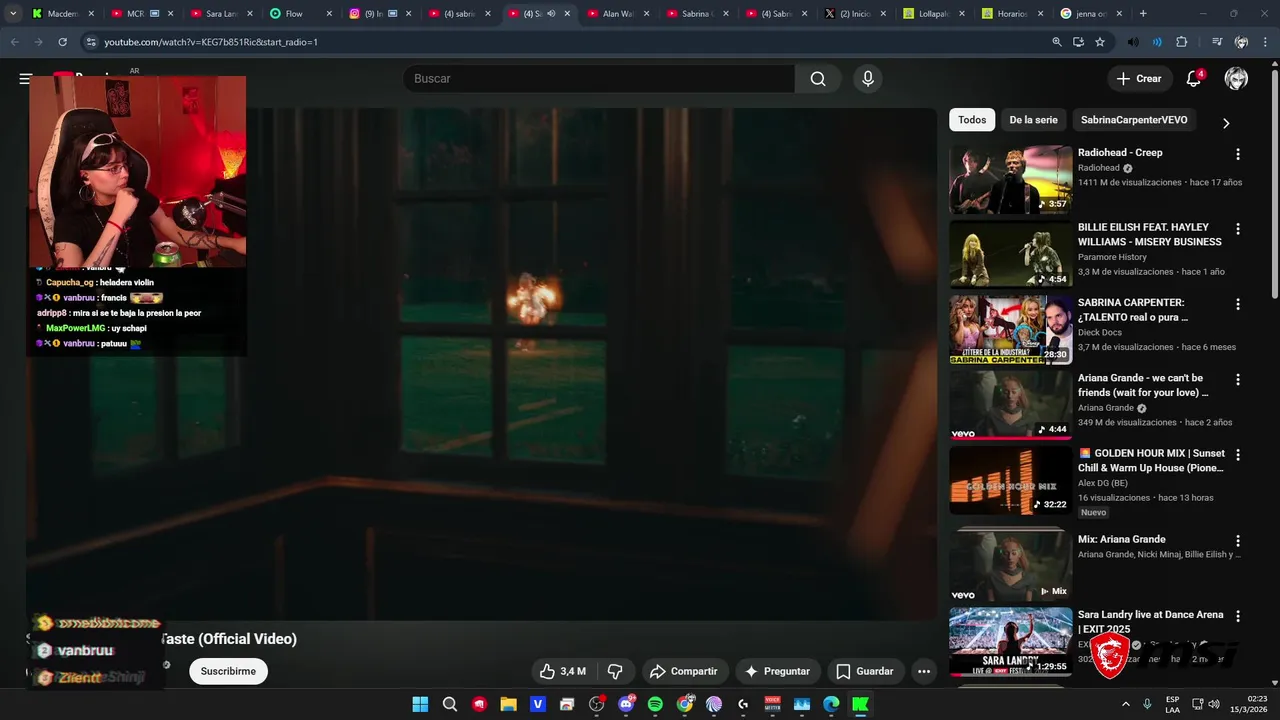Open Windows Start menu
1280x720 pixels.
tap(420, 704)
